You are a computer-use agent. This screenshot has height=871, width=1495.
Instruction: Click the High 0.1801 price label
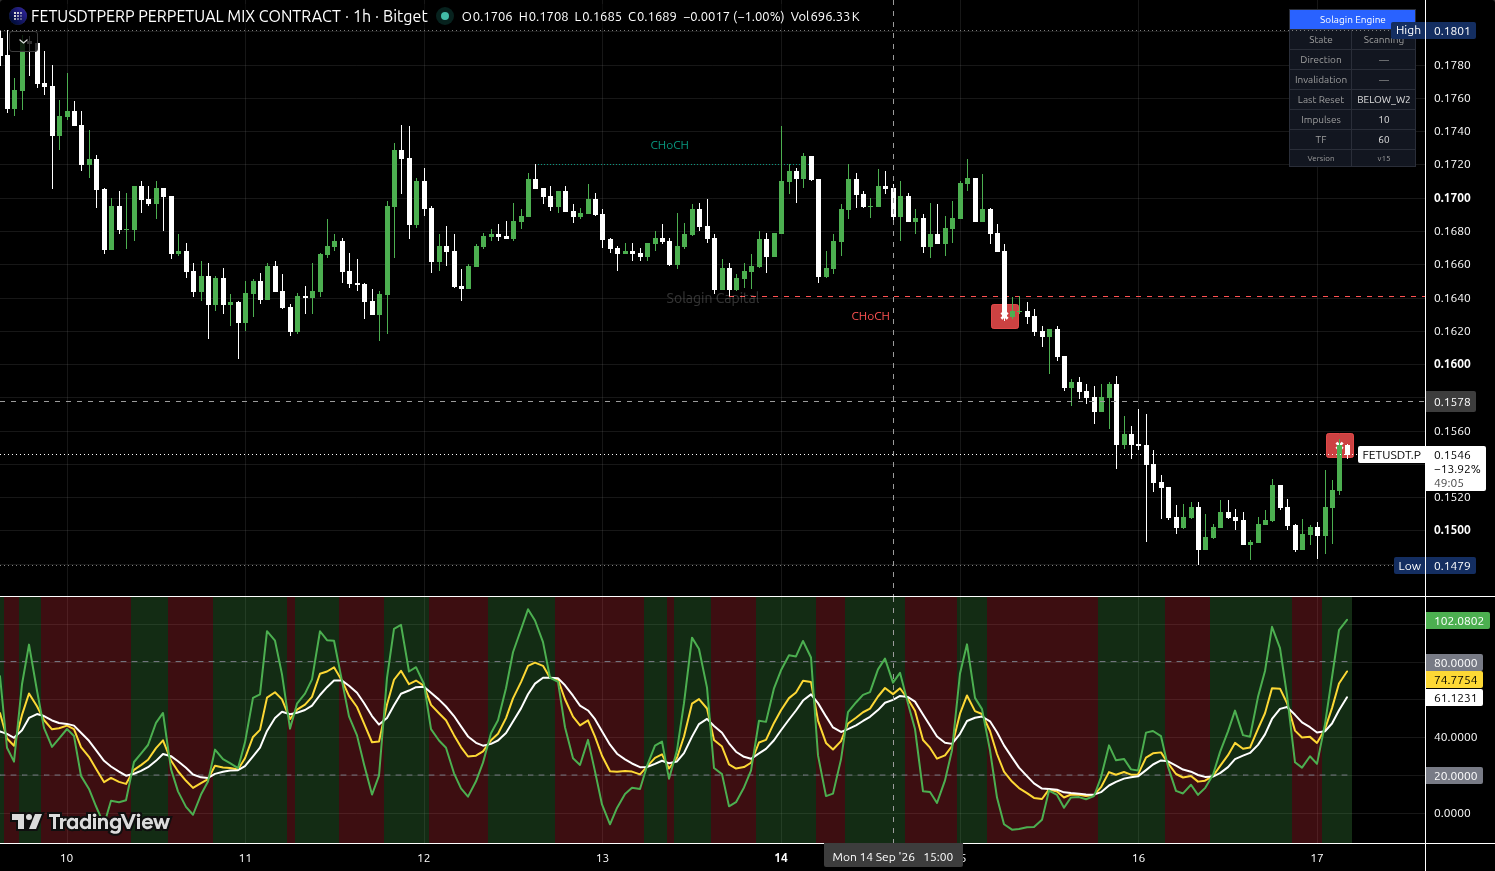[x=1434, y=31]
